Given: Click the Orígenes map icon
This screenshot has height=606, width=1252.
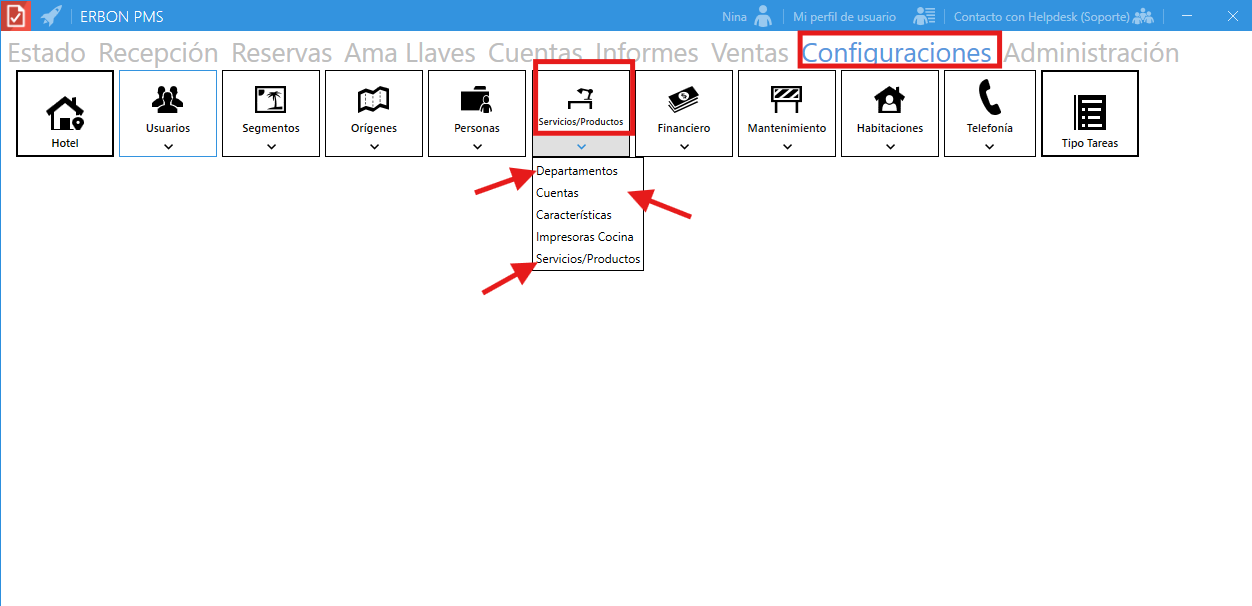Looking at the screenshot, I should (374, 99).
